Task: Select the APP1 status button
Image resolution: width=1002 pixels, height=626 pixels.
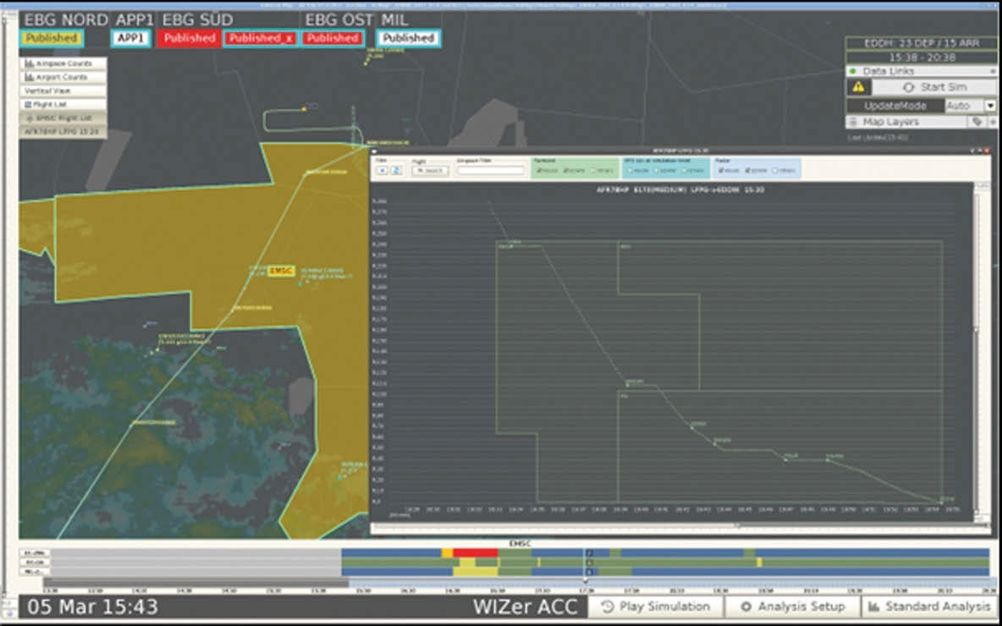Action: [132, 38]
